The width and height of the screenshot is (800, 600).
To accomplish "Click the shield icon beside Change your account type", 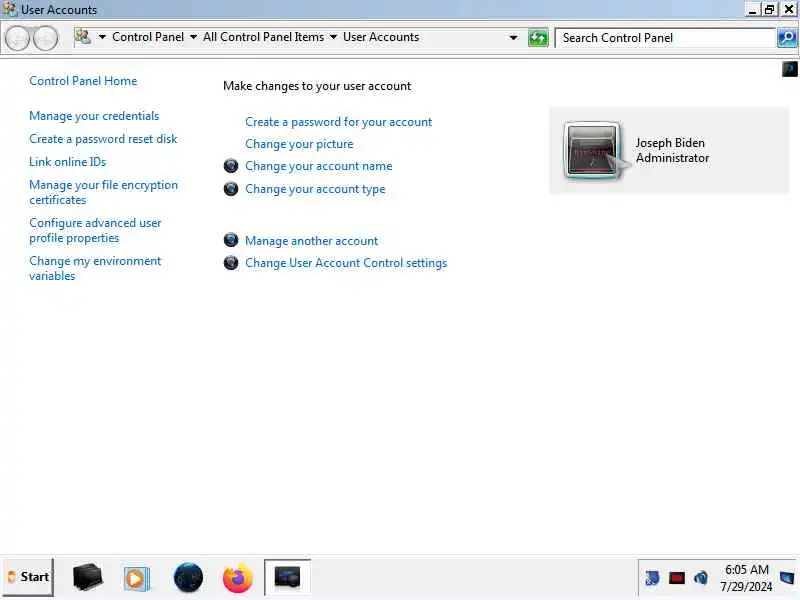I will click(x=231, y=189).
